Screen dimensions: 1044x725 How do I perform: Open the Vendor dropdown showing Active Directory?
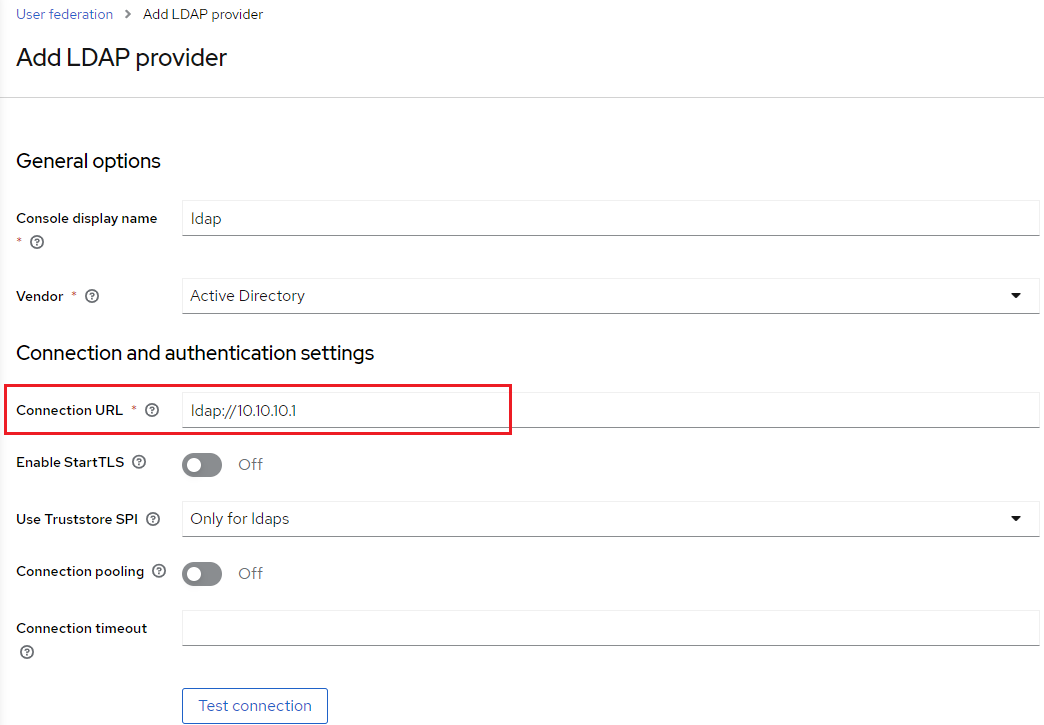tap(610, 296)
